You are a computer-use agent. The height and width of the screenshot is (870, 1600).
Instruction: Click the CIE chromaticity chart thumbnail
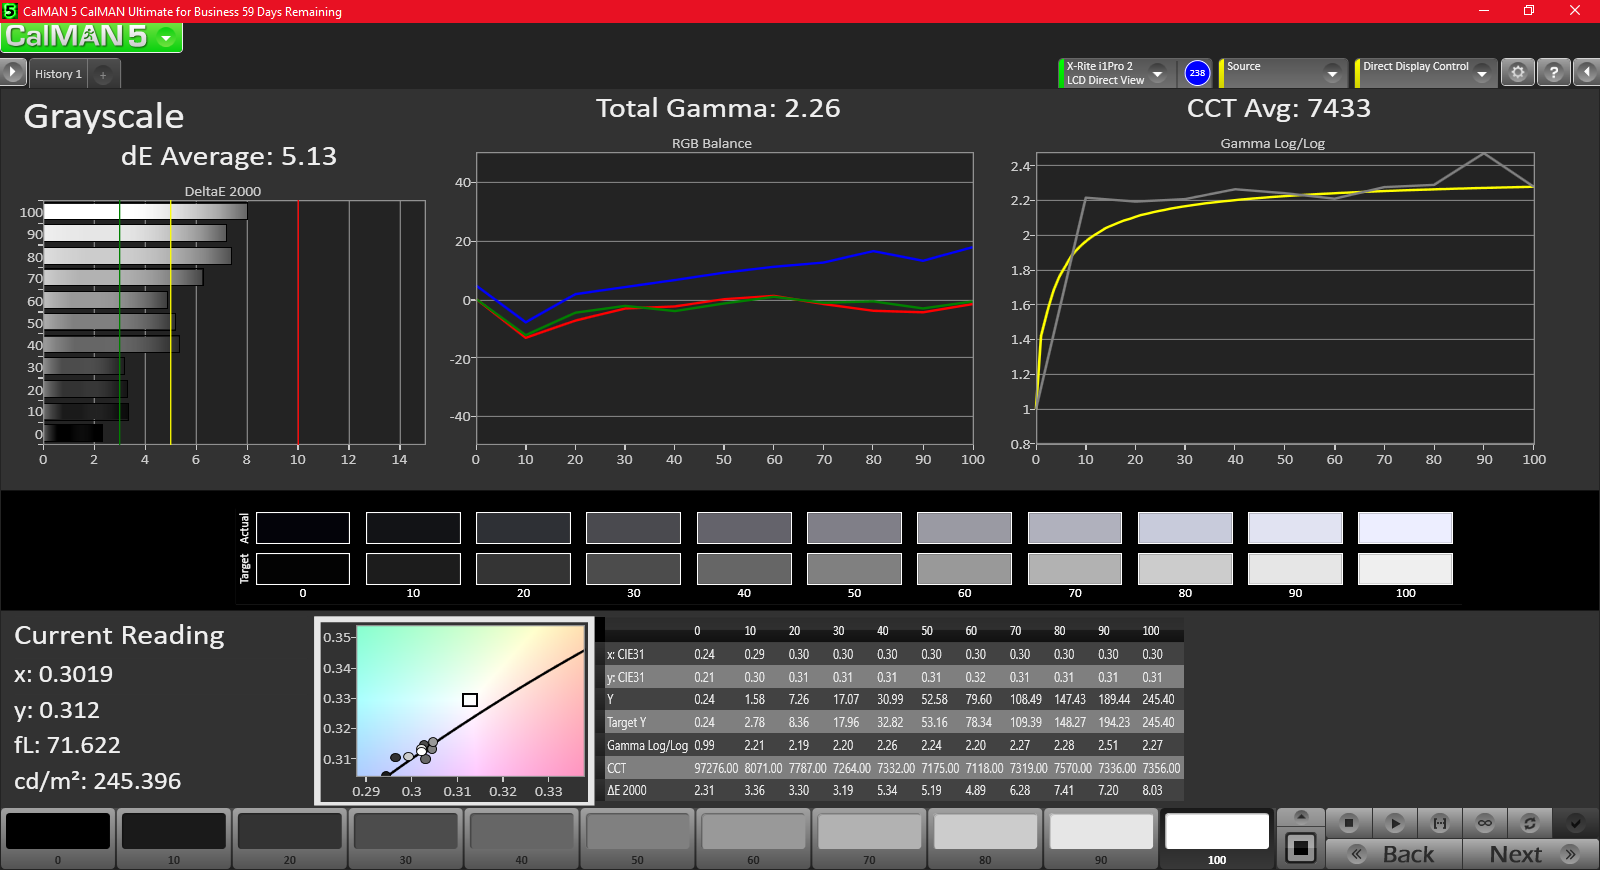tap(455, 711)
